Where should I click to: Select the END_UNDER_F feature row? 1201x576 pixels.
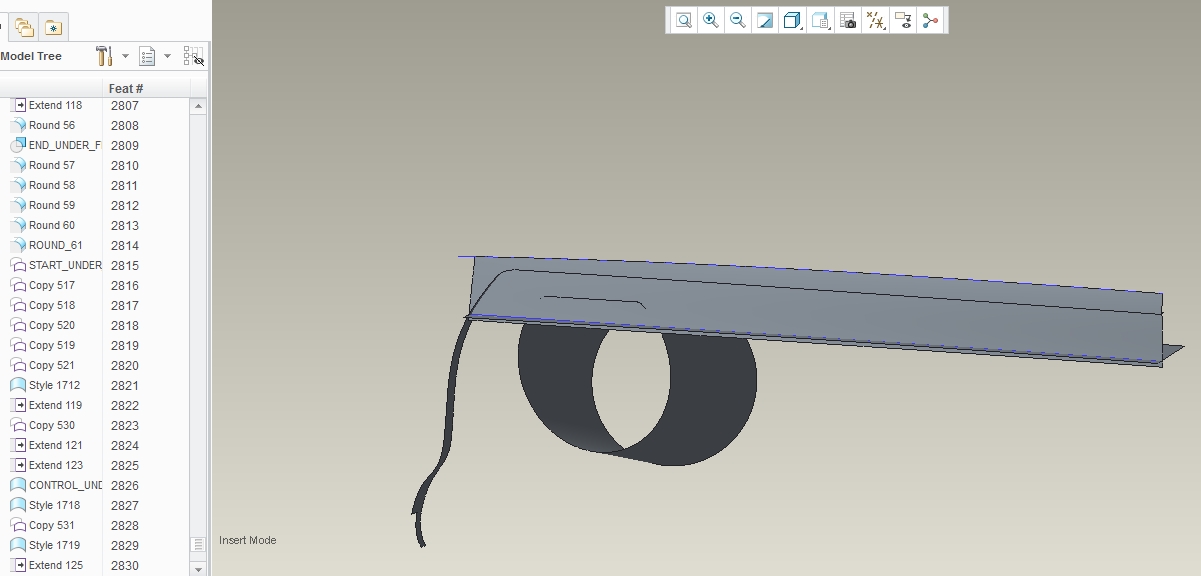64,145
